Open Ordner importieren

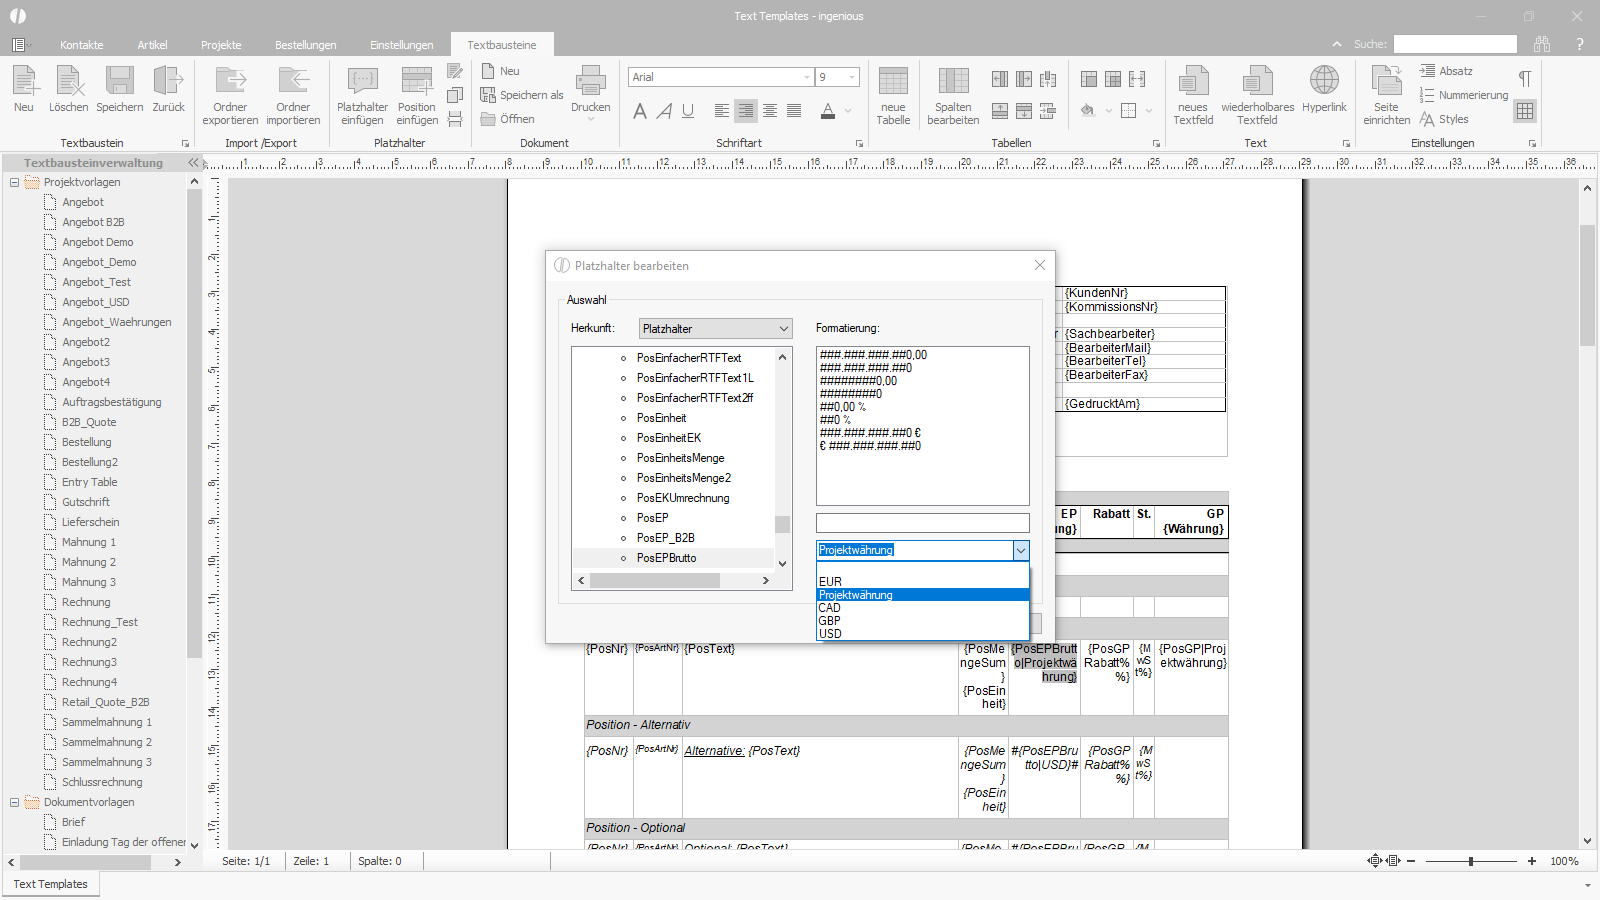[293, 95]
